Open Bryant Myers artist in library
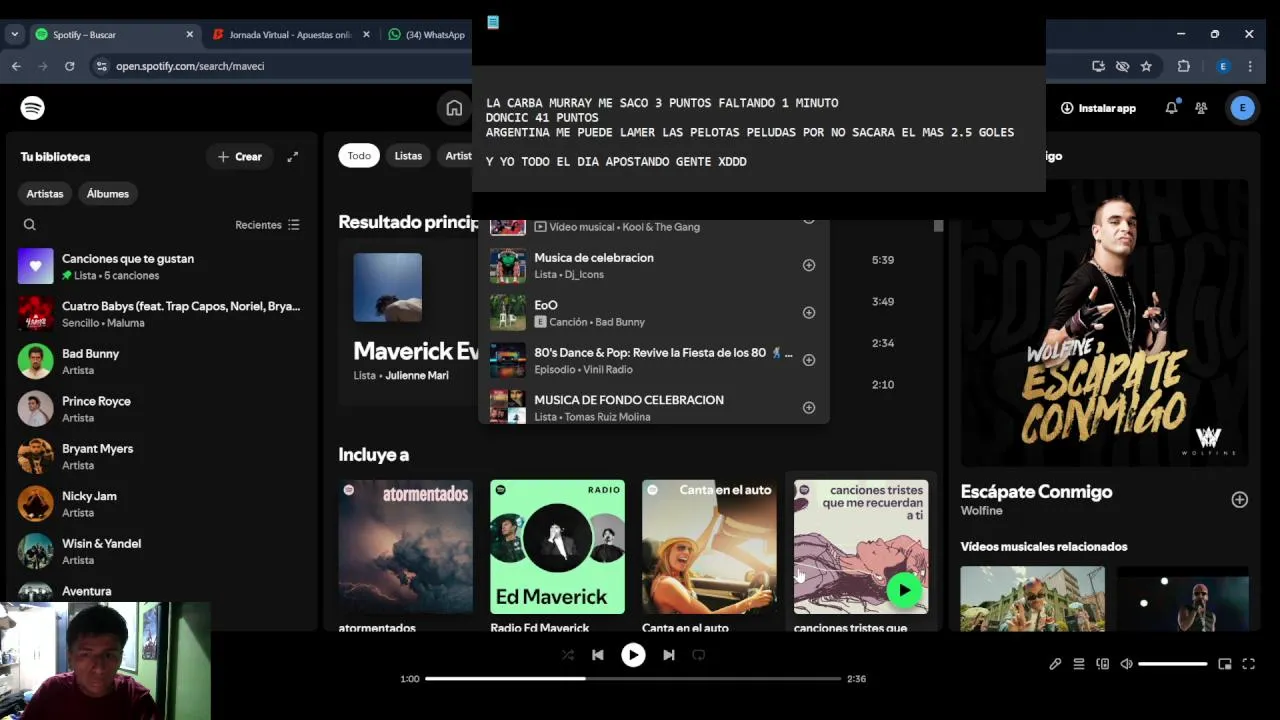This screenshot has width=1280, height=720. pos(161,456)
